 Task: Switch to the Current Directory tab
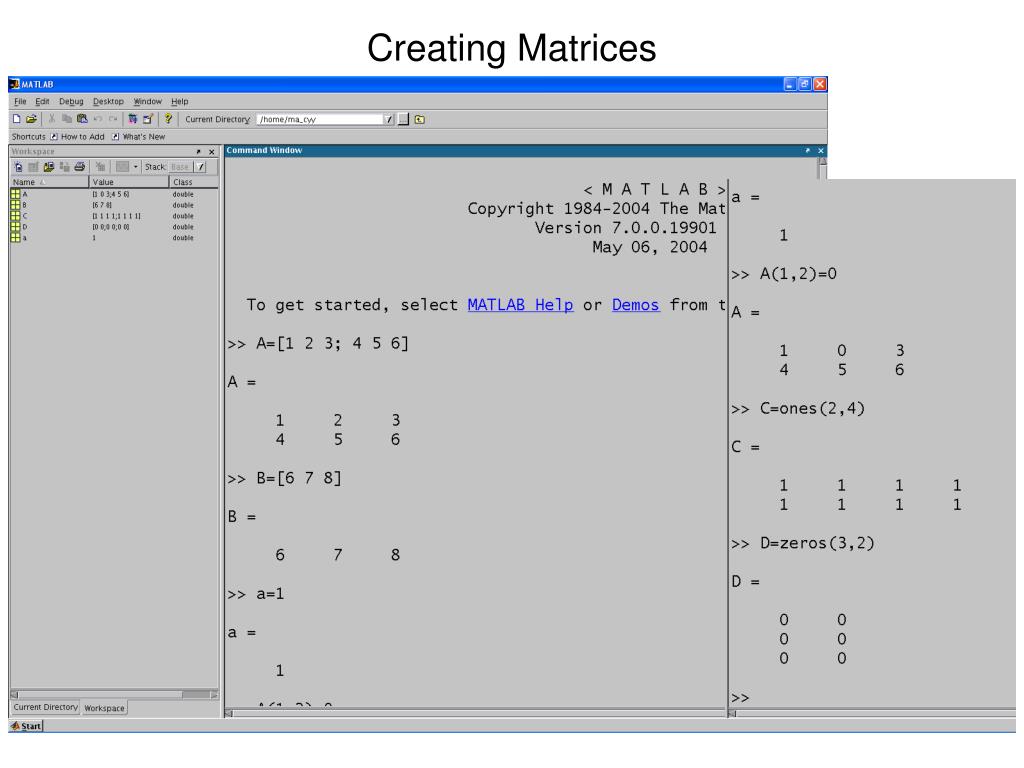coord(46,707)
